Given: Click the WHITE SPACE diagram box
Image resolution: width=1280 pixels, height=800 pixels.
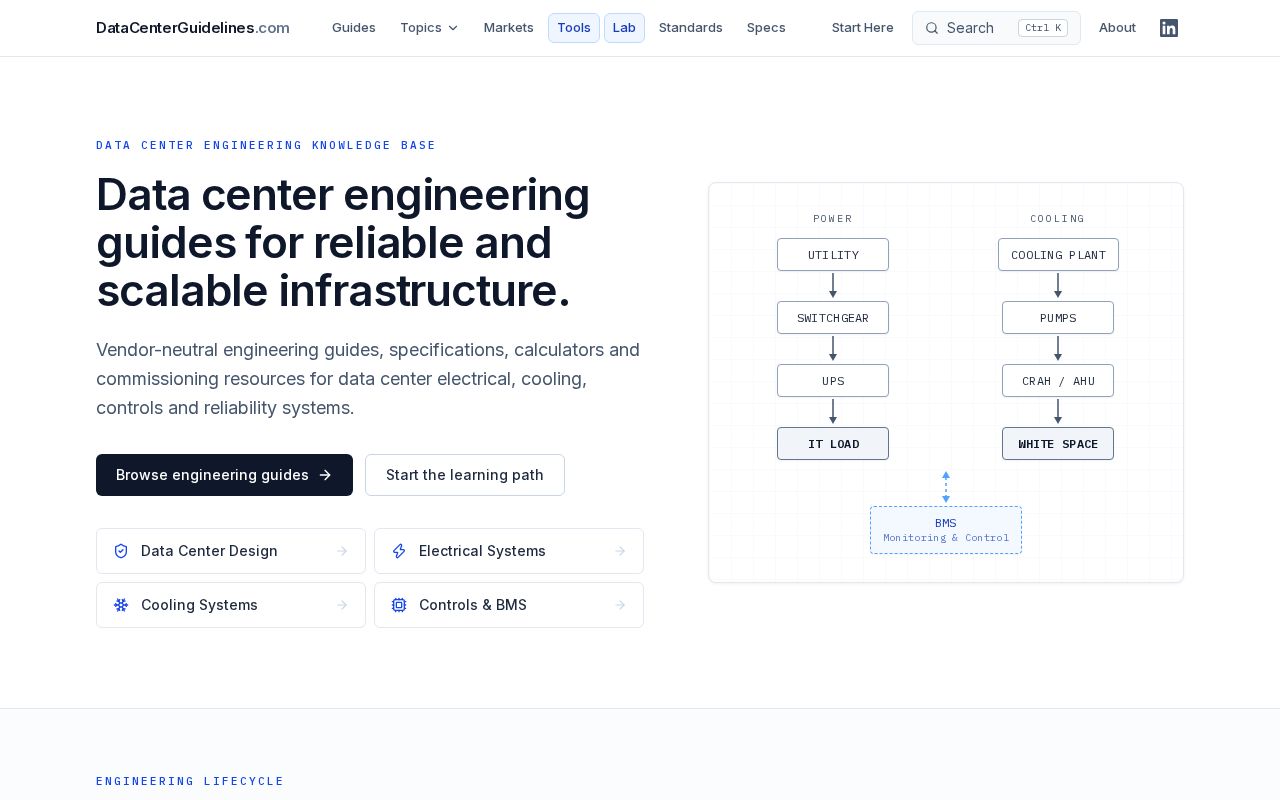Looking at the screenshot, I should pos(1058,444).
